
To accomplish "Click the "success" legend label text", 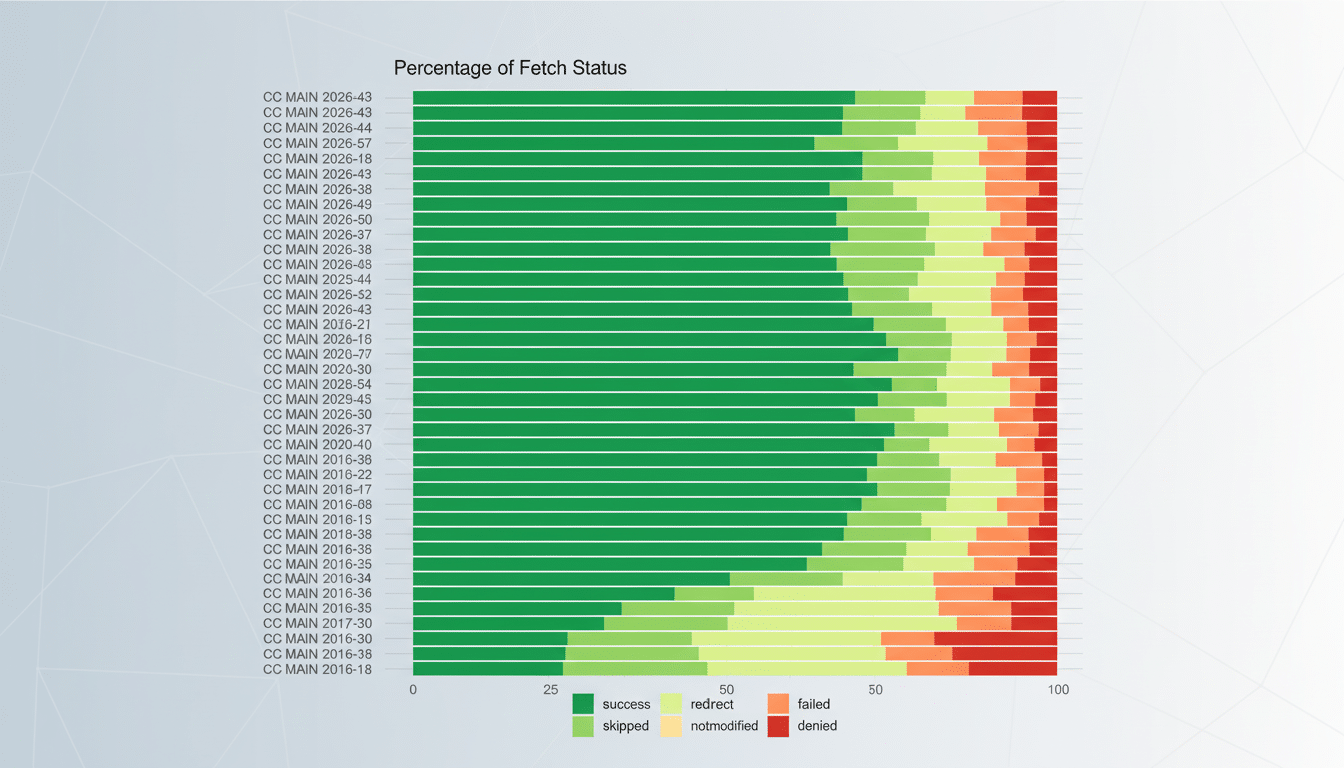I will pyautogui.click(x=627, y=704).
